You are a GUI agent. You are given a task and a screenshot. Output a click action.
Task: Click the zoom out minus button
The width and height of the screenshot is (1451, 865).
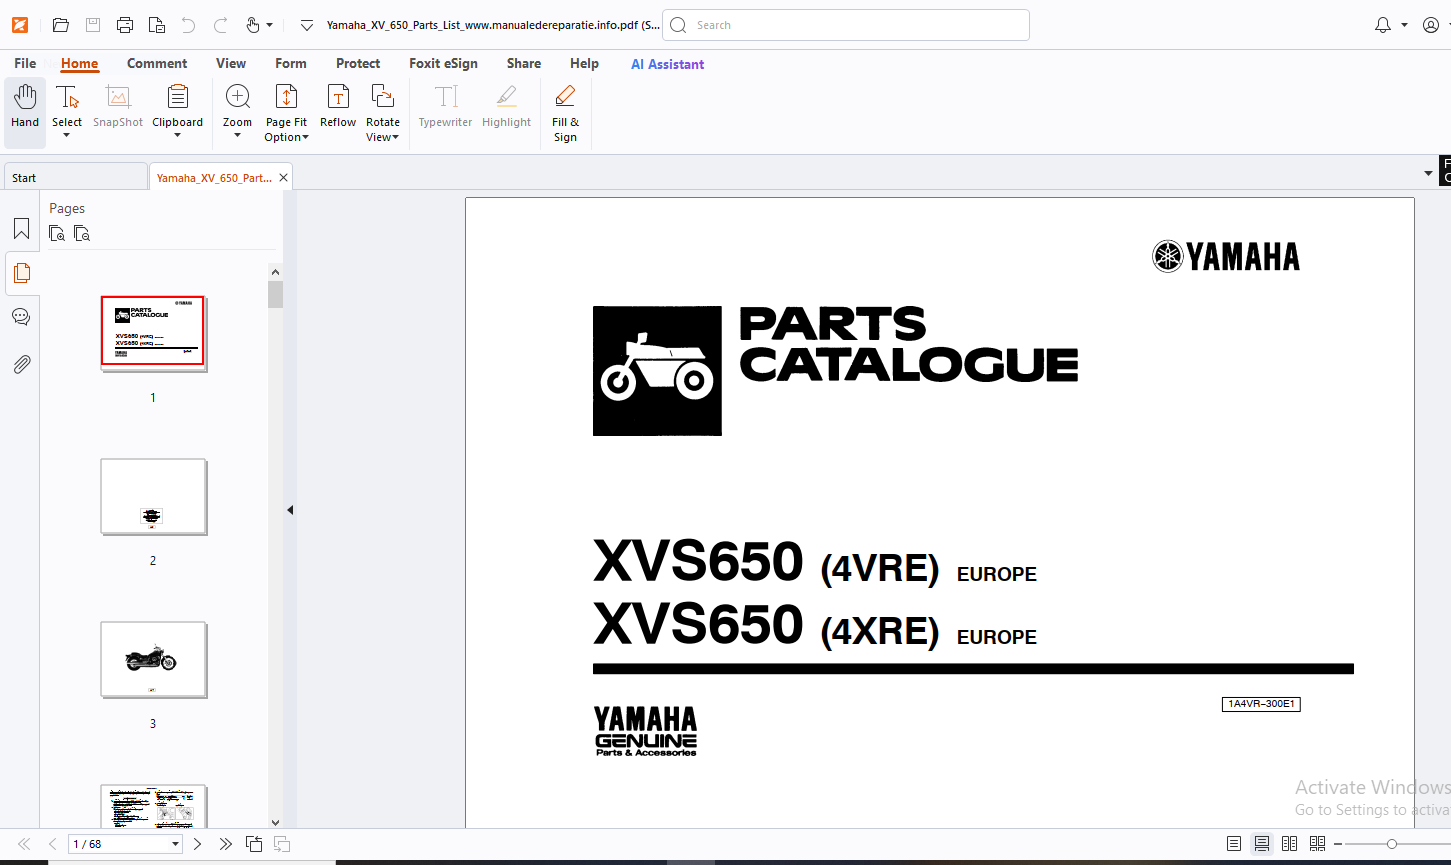coord(1338,844)
